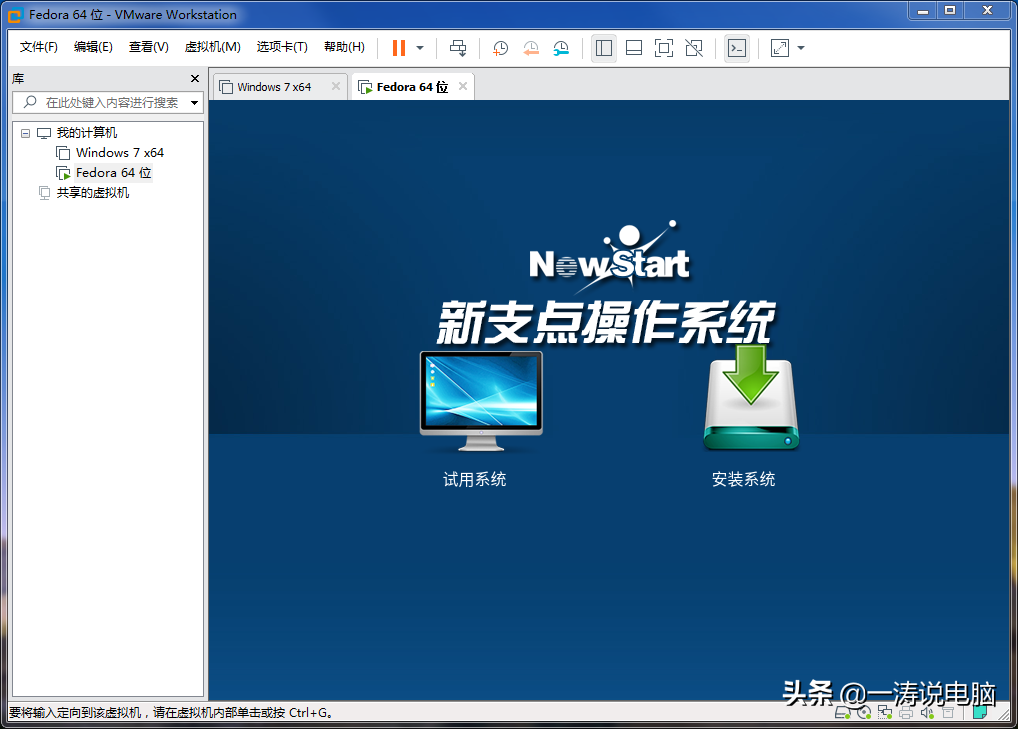Click the hard disk status bar icon
Screen dimensions: 1018x729
pos(843,713)
